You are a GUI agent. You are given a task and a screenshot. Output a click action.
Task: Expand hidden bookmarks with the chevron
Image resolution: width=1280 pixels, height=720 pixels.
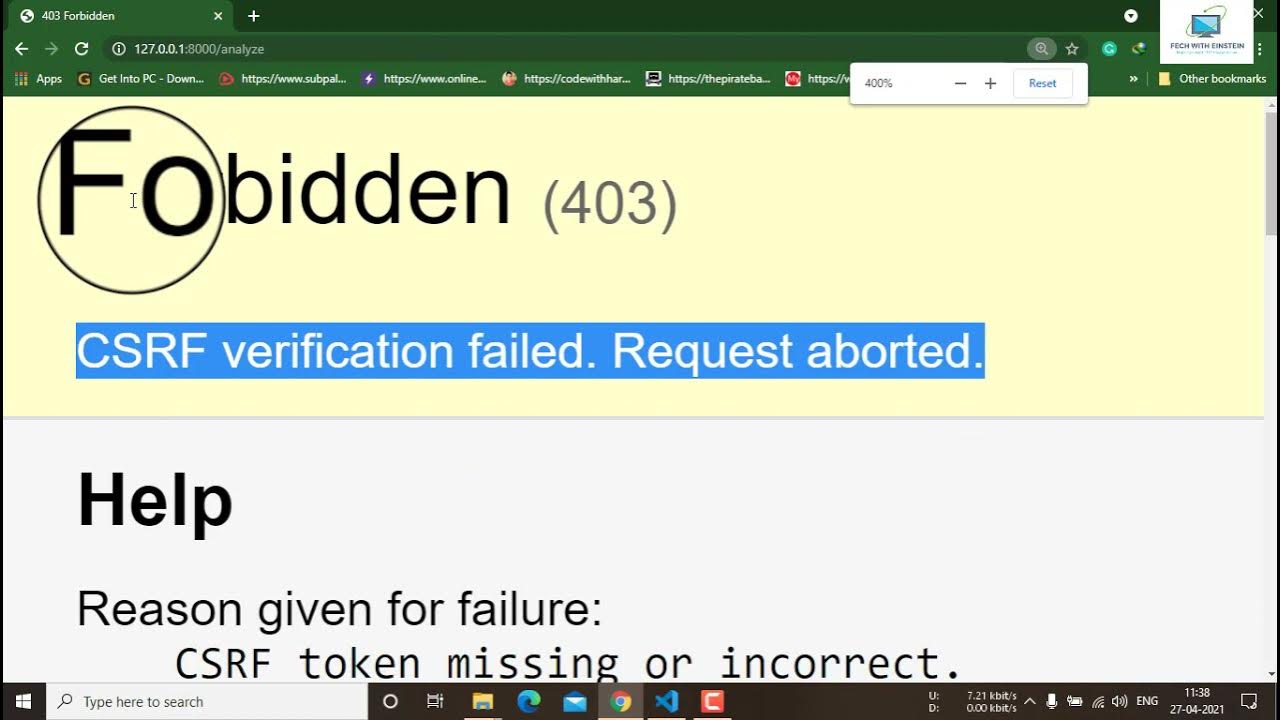click(x=1133, y=78)
